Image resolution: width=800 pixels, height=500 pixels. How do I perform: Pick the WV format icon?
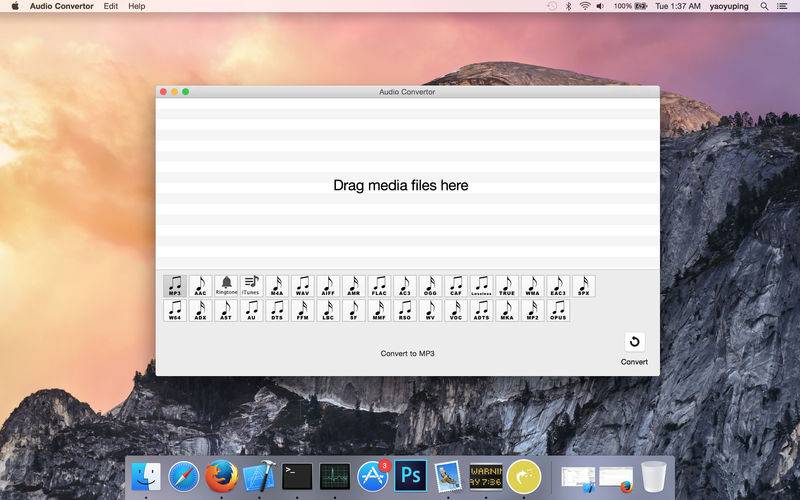pos(430,310)
